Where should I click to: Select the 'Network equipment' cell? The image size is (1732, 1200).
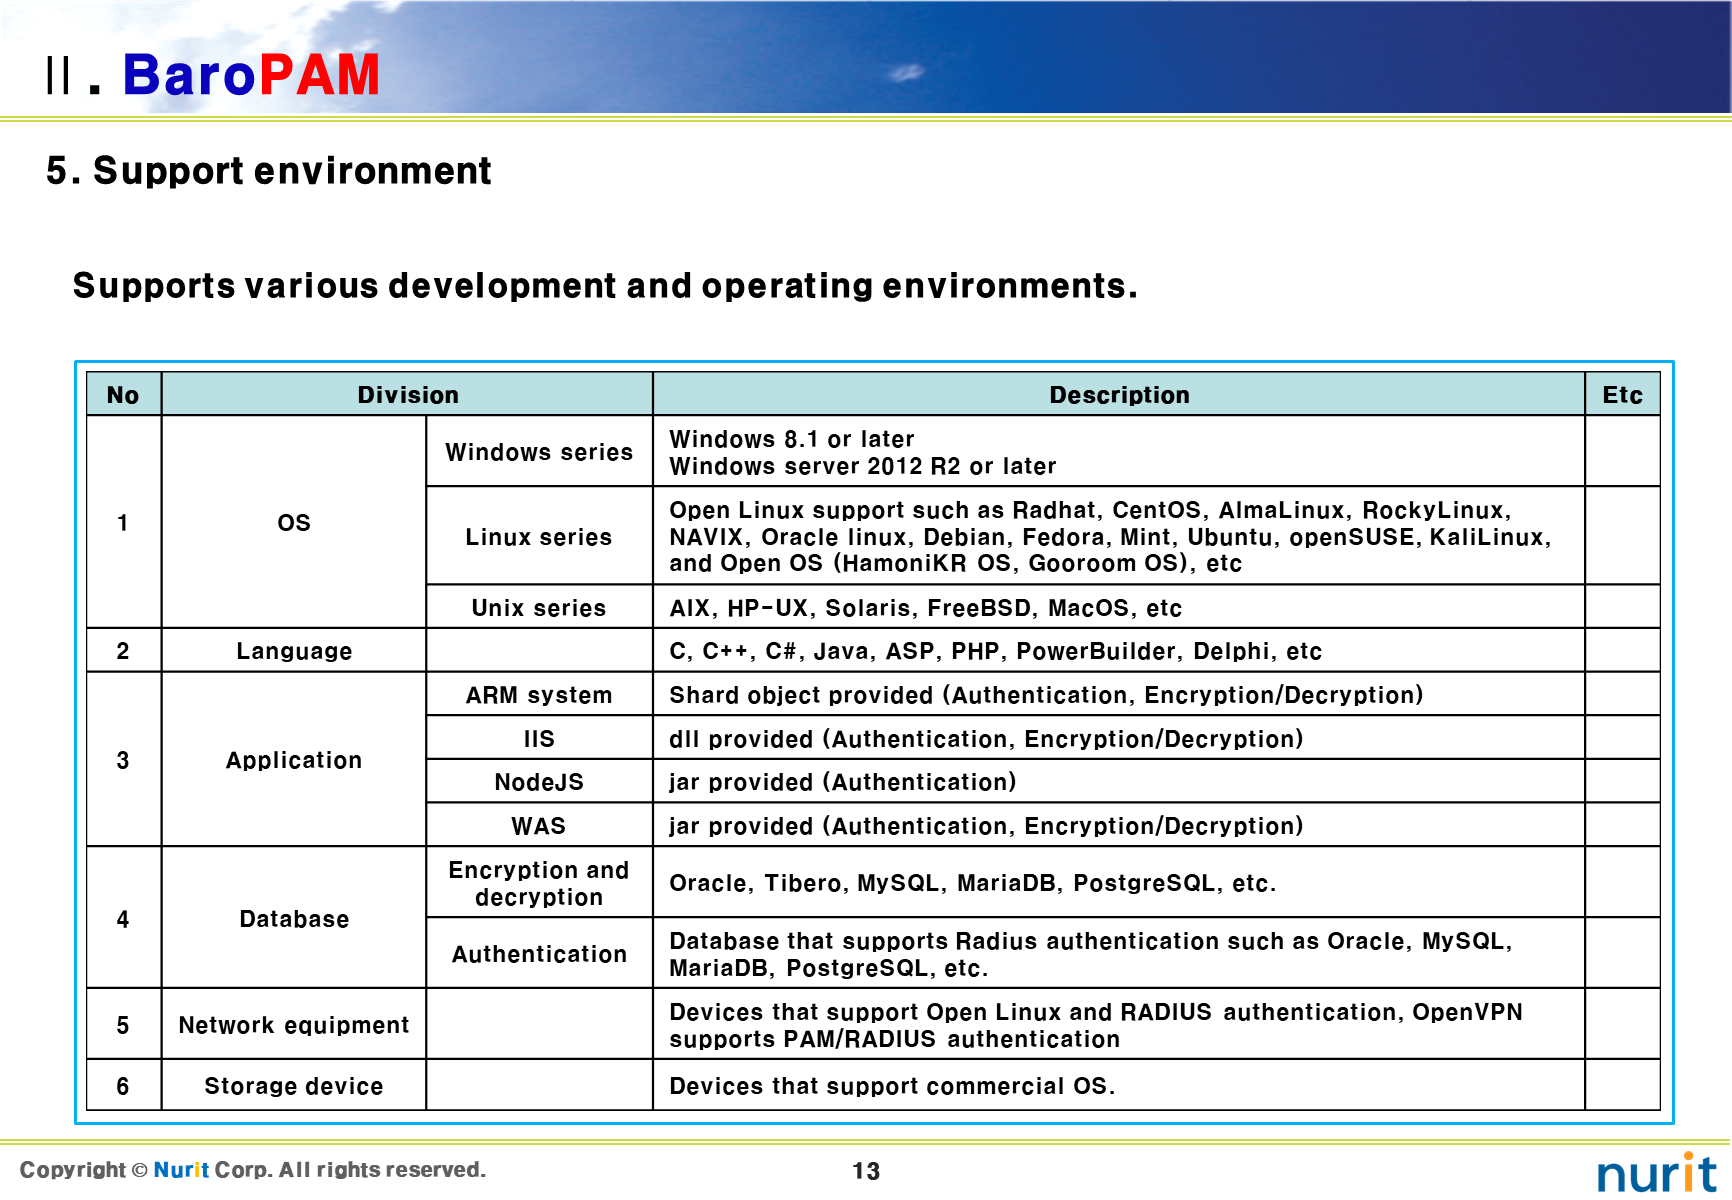pos(294,1025)
